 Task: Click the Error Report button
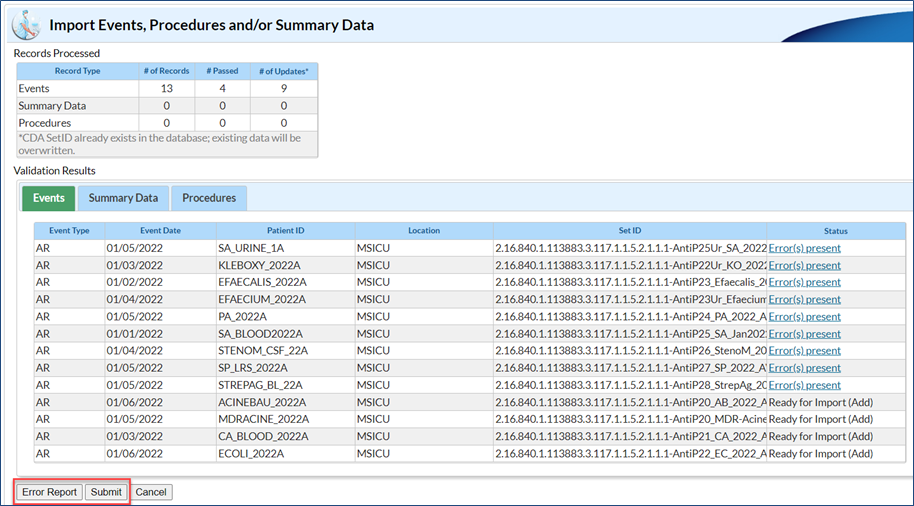click(50, 492)
